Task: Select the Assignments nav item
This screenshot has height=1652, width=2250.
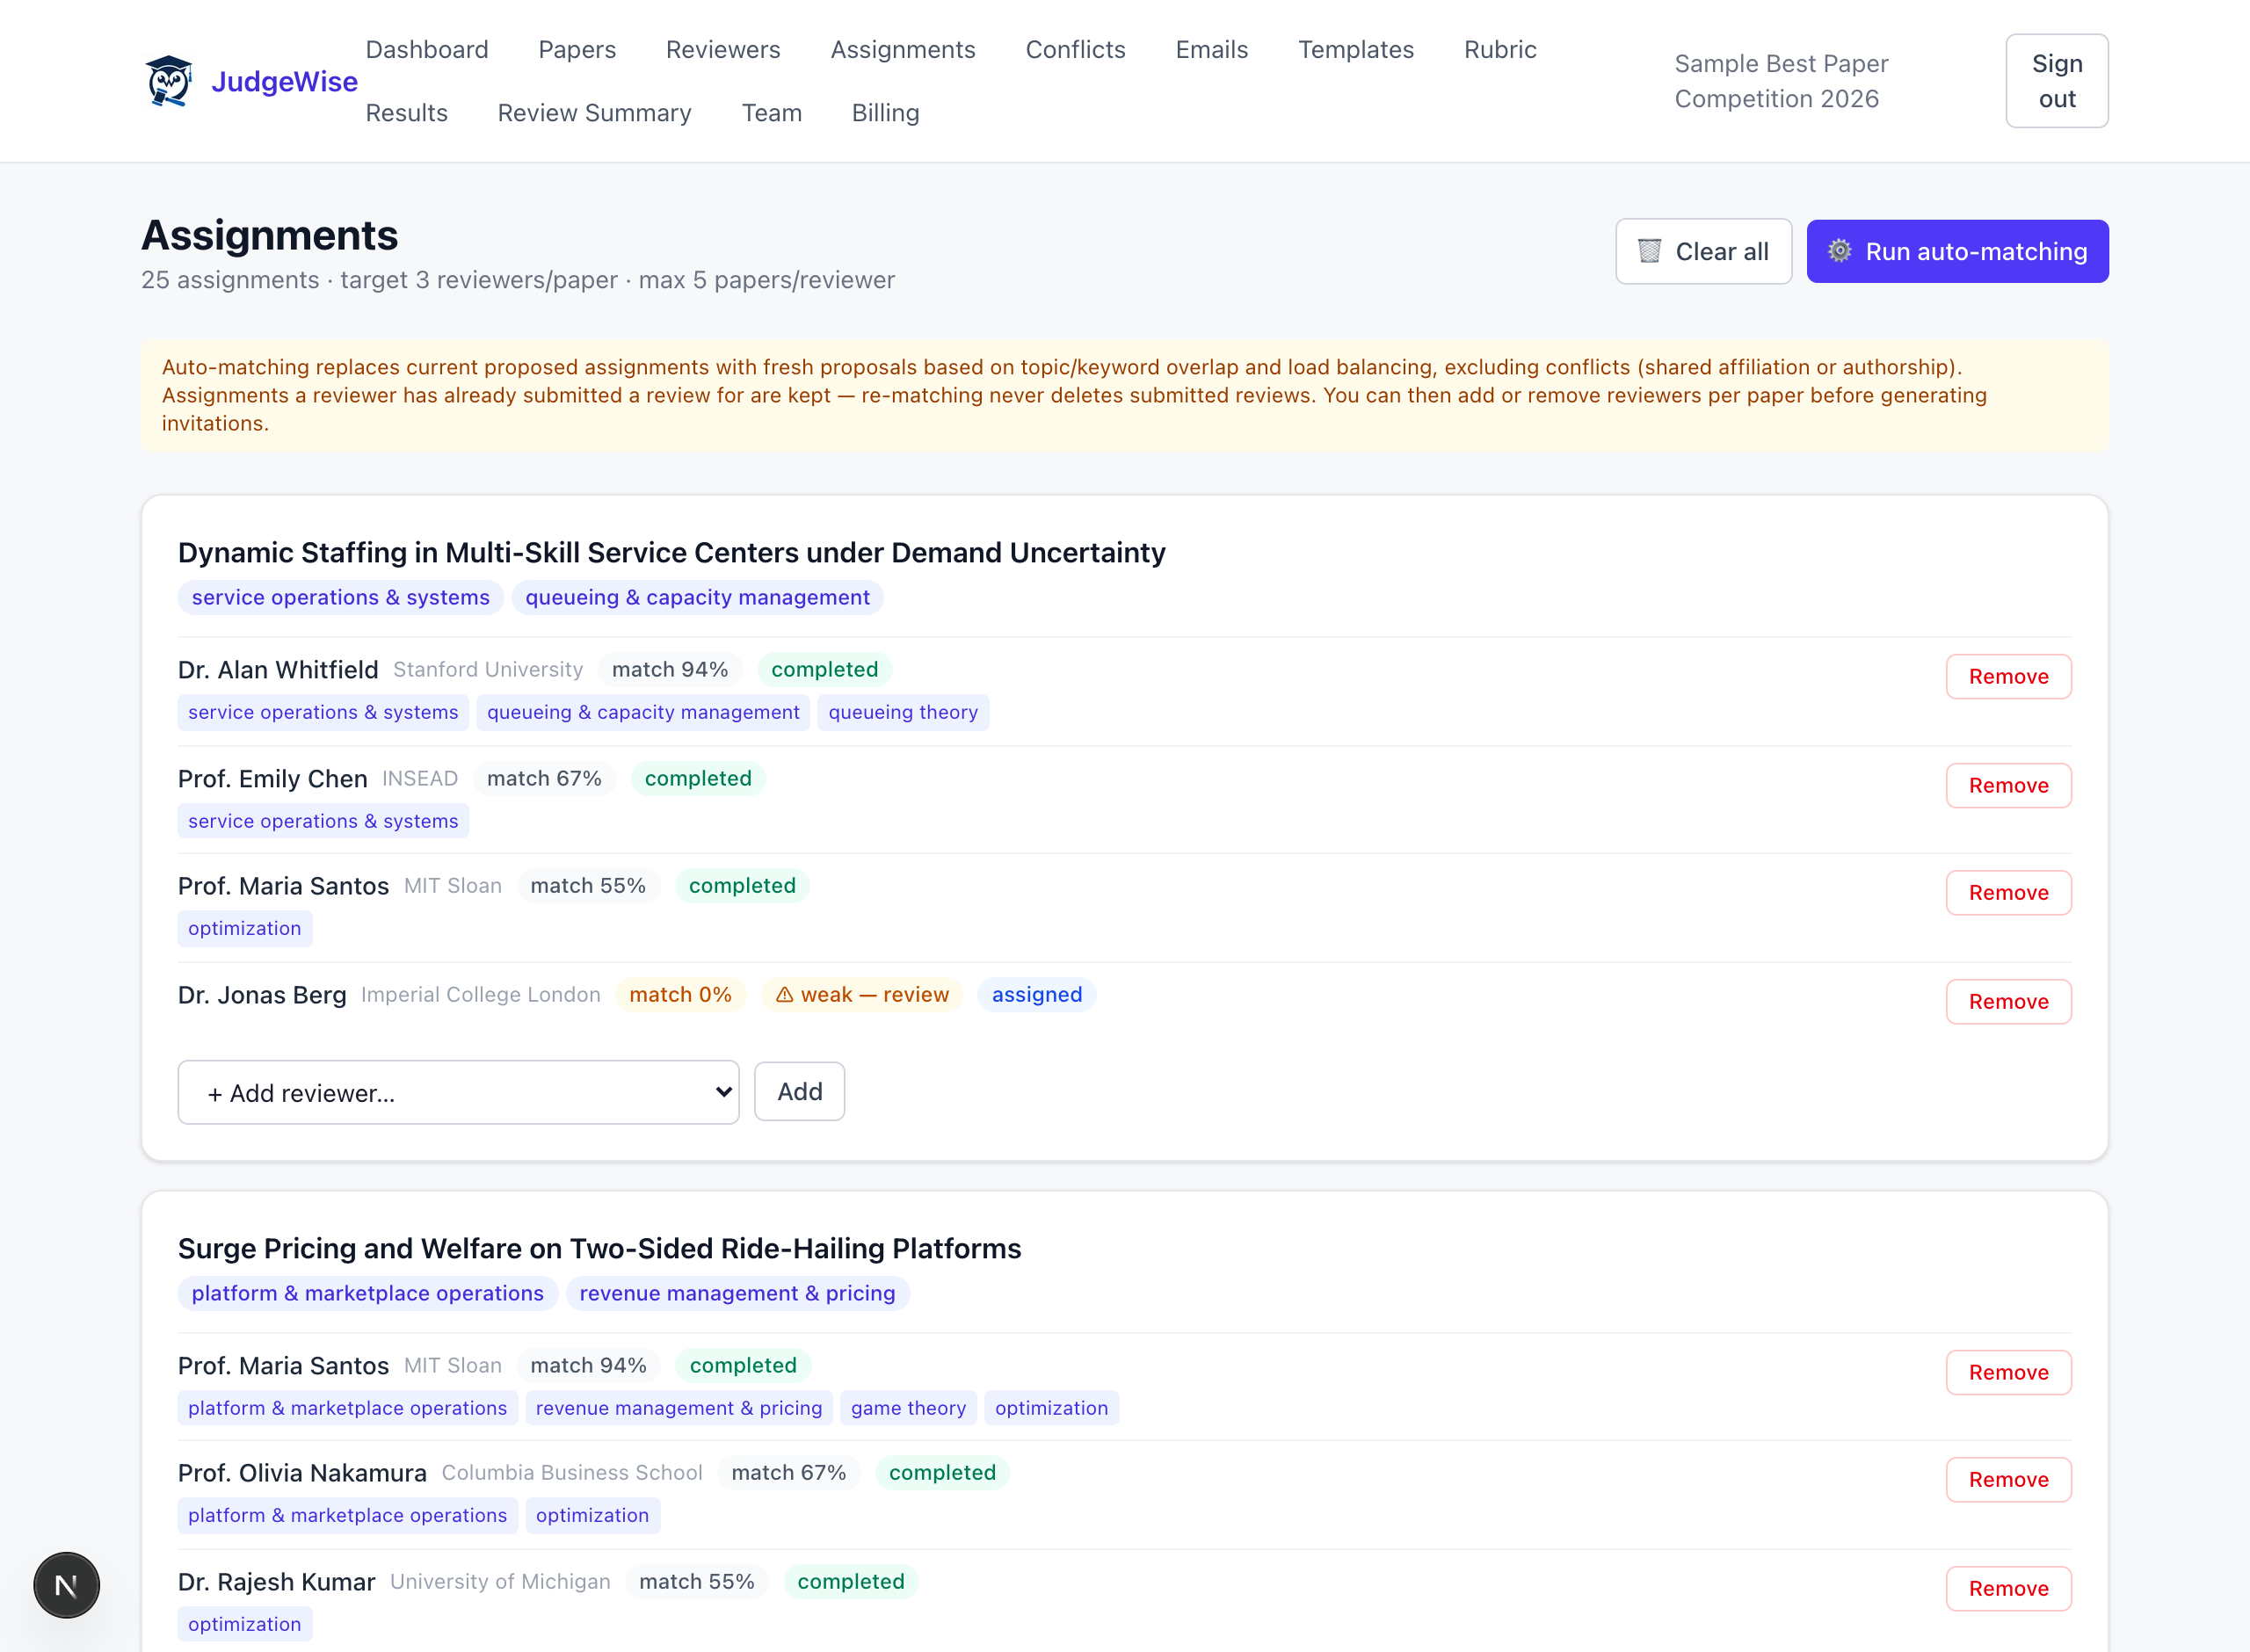Action: (903, 49)
